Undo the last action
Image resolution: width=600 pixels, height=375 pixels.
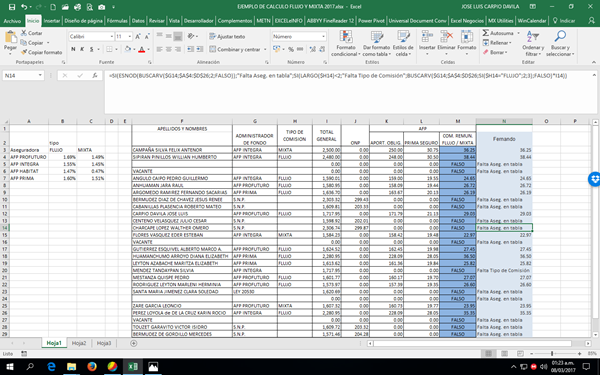[24, 7]
